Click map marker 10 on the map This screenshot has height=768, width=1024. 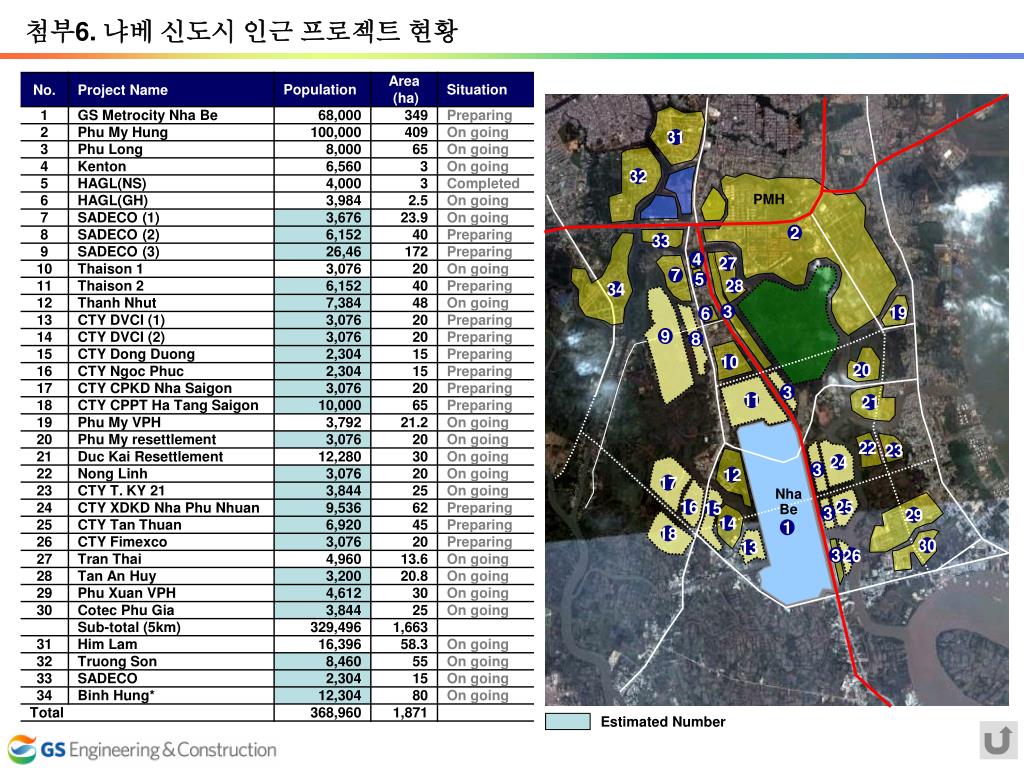click(x=729, y=362)
